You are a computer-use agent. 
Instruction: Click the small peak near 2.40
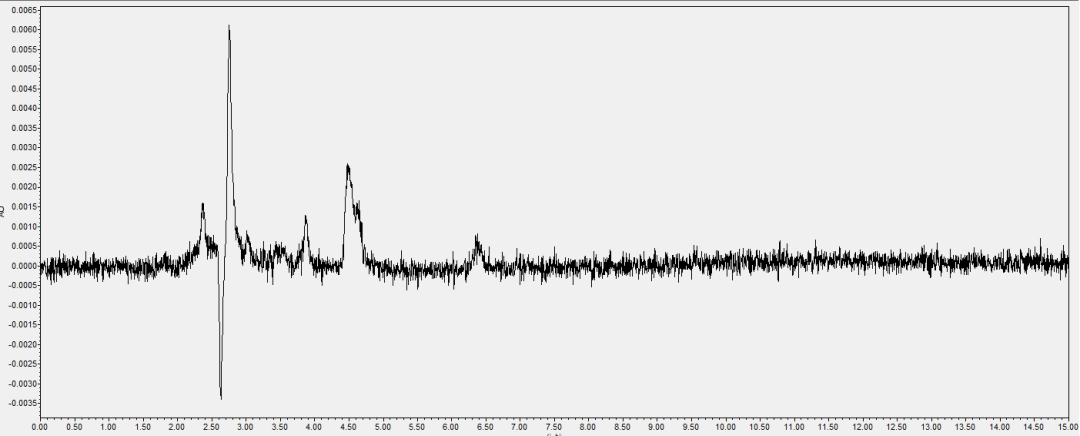tap(202, 205)
